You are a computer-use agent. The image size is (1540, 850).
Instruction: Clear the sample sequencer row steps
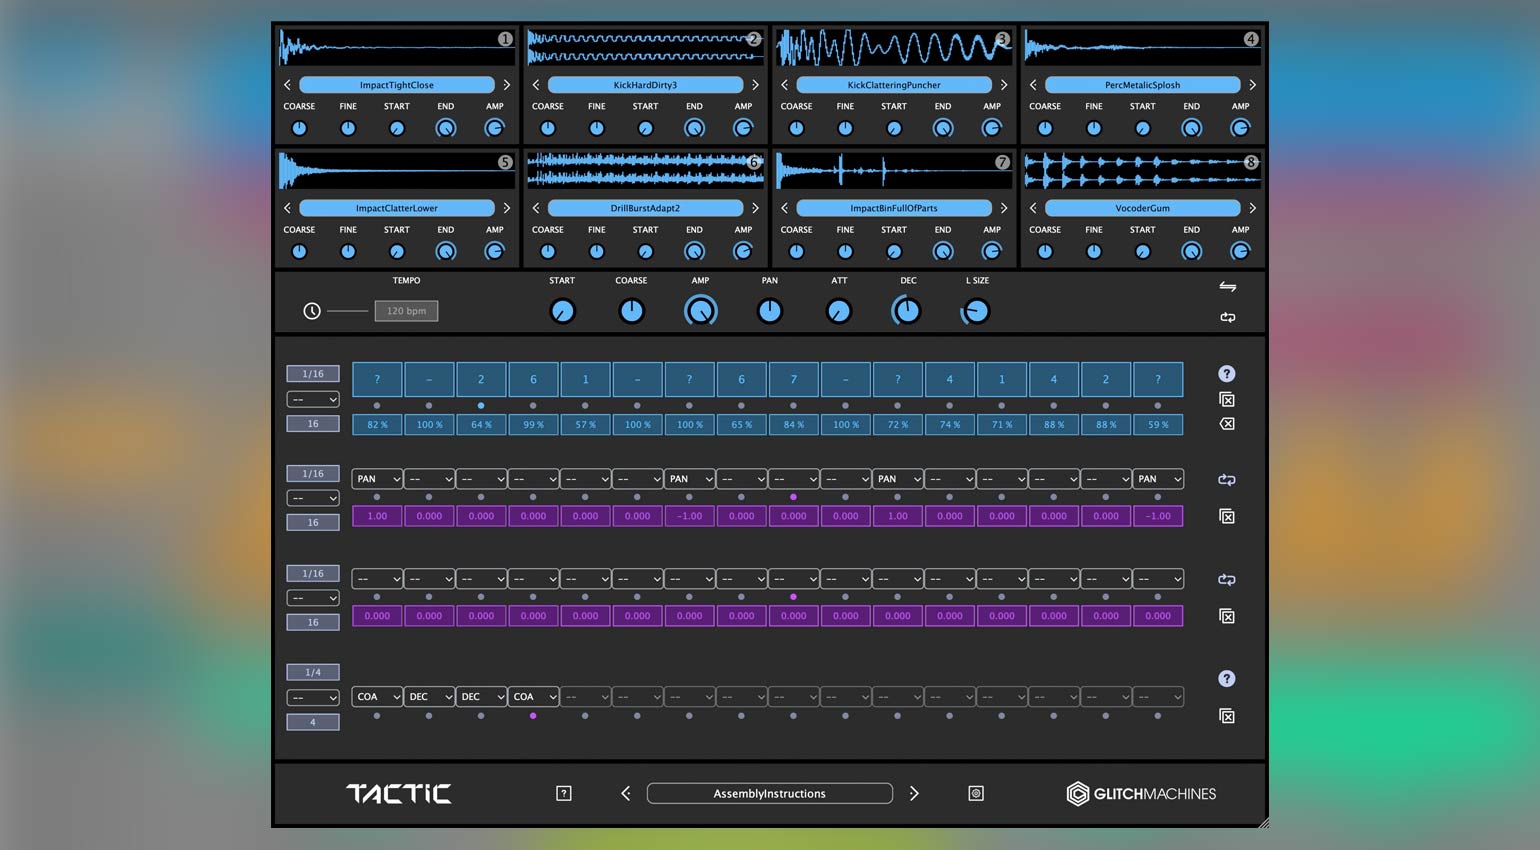coord(1227,400)
